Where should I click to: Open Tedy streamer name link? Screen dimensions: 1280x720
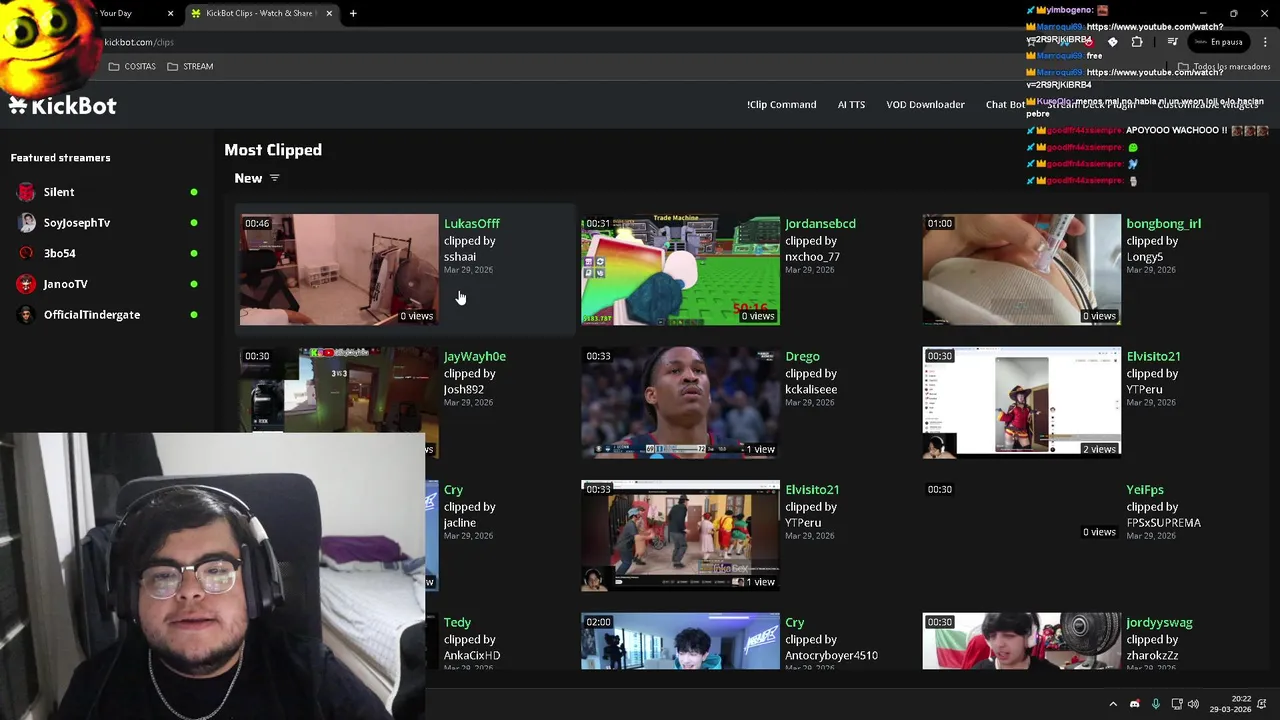[x=457, y=622]
